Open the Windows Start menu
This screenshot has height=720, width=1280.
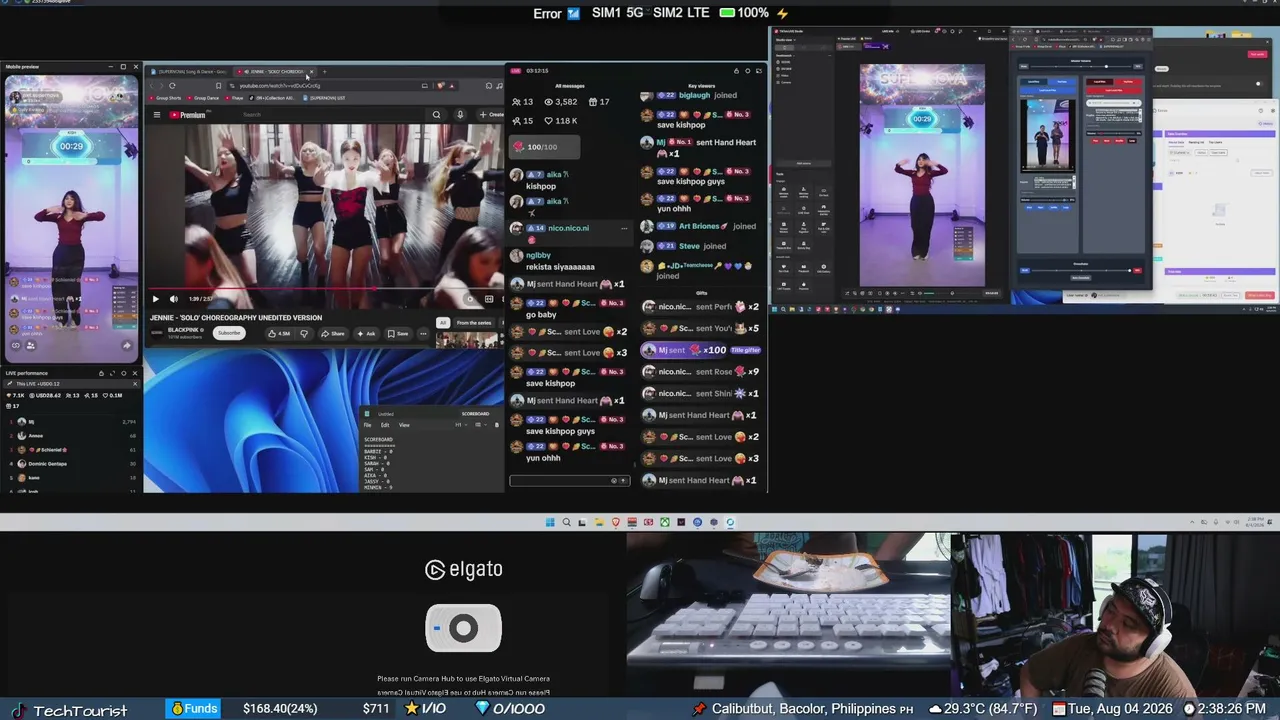550,522
